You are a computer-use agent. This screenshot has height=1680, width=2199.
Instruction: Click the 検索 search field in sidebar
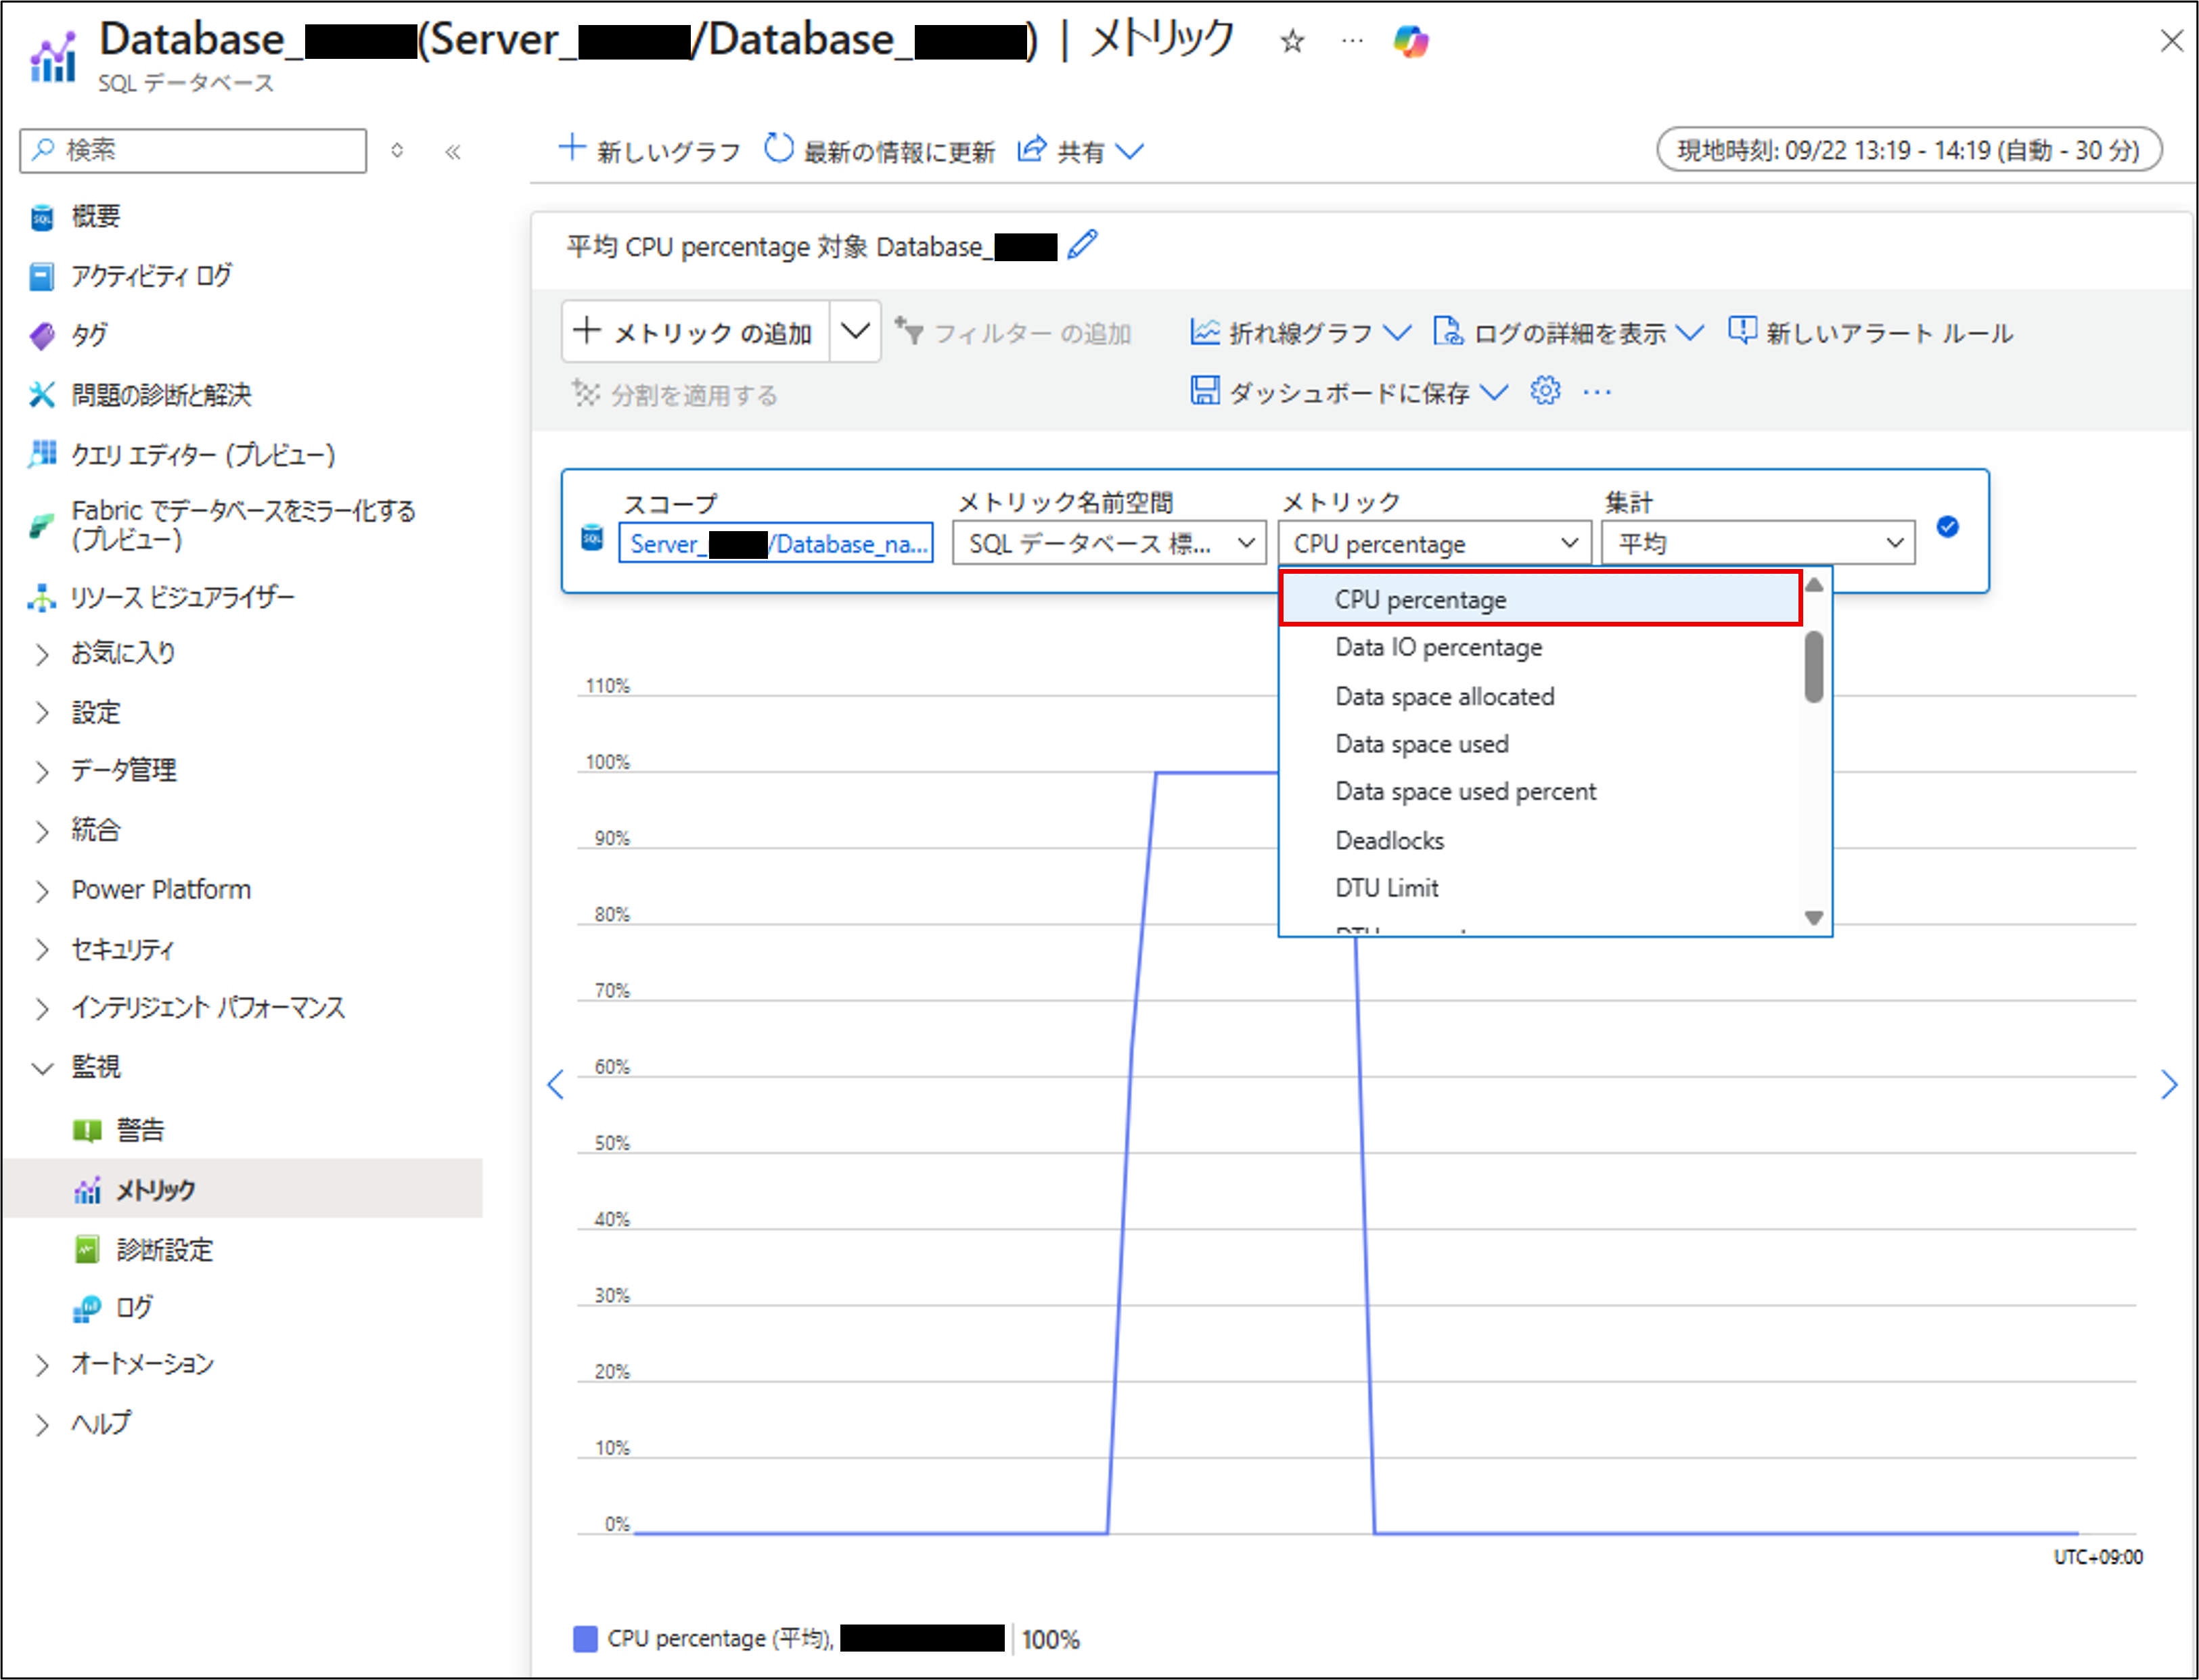pos(193,150)
